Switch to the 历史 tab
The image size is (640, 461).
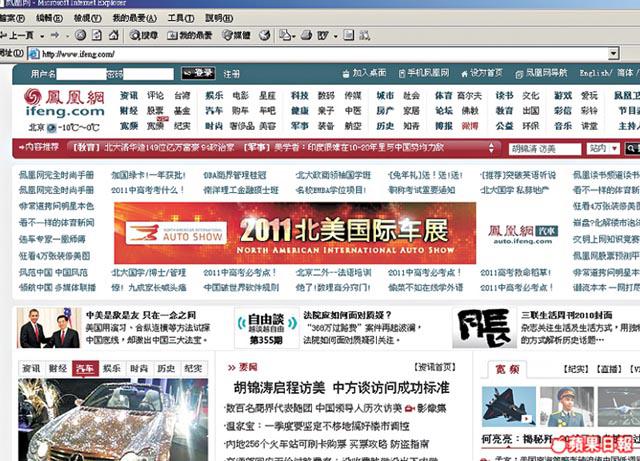click(166, 369)
